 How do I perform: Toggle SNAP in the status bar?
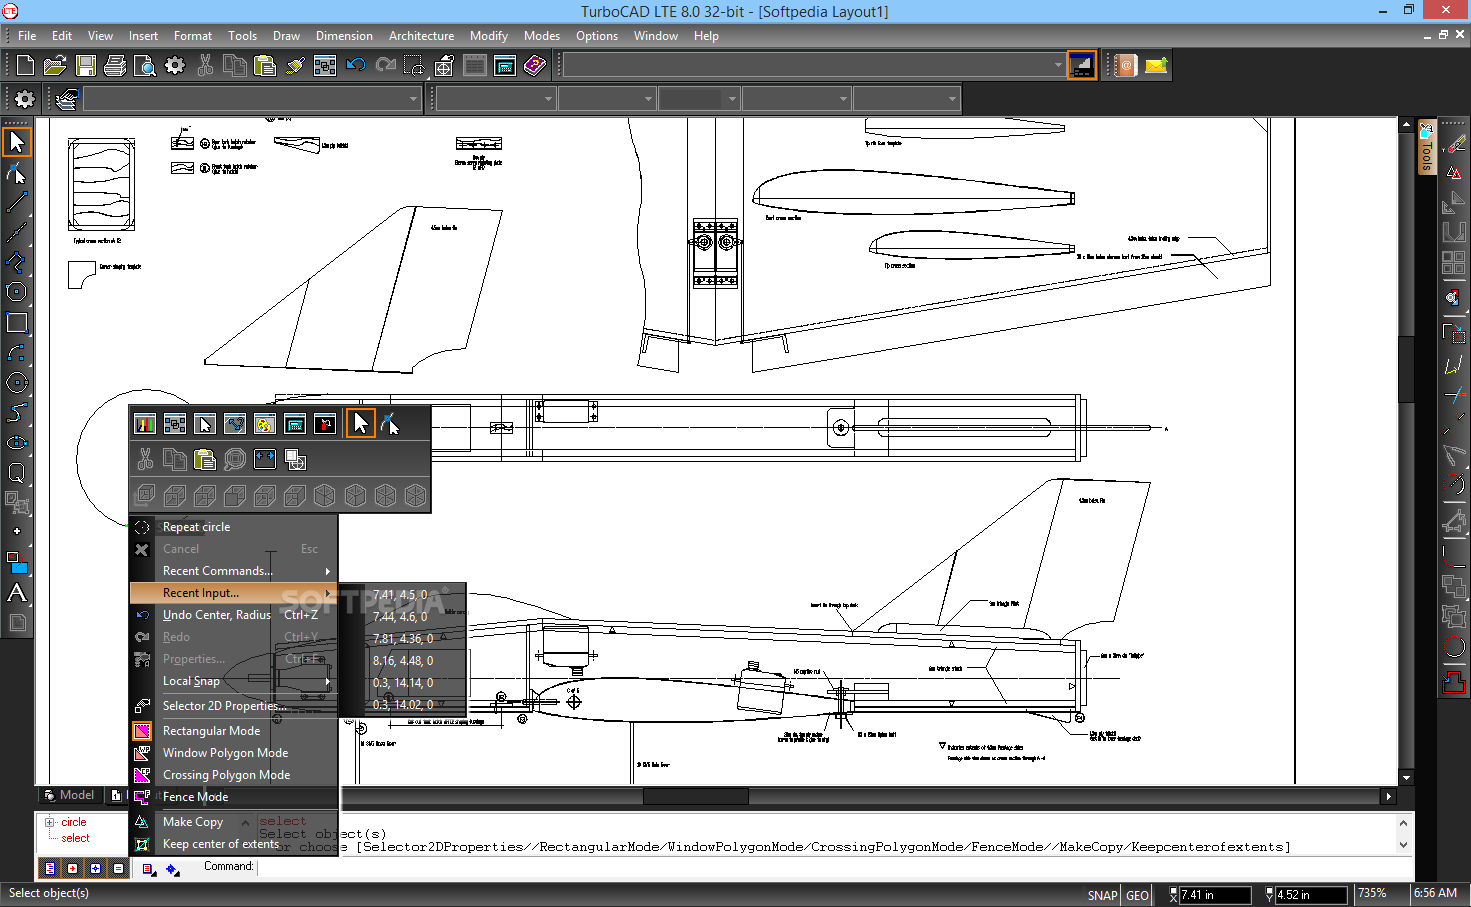click(1102, 895)
